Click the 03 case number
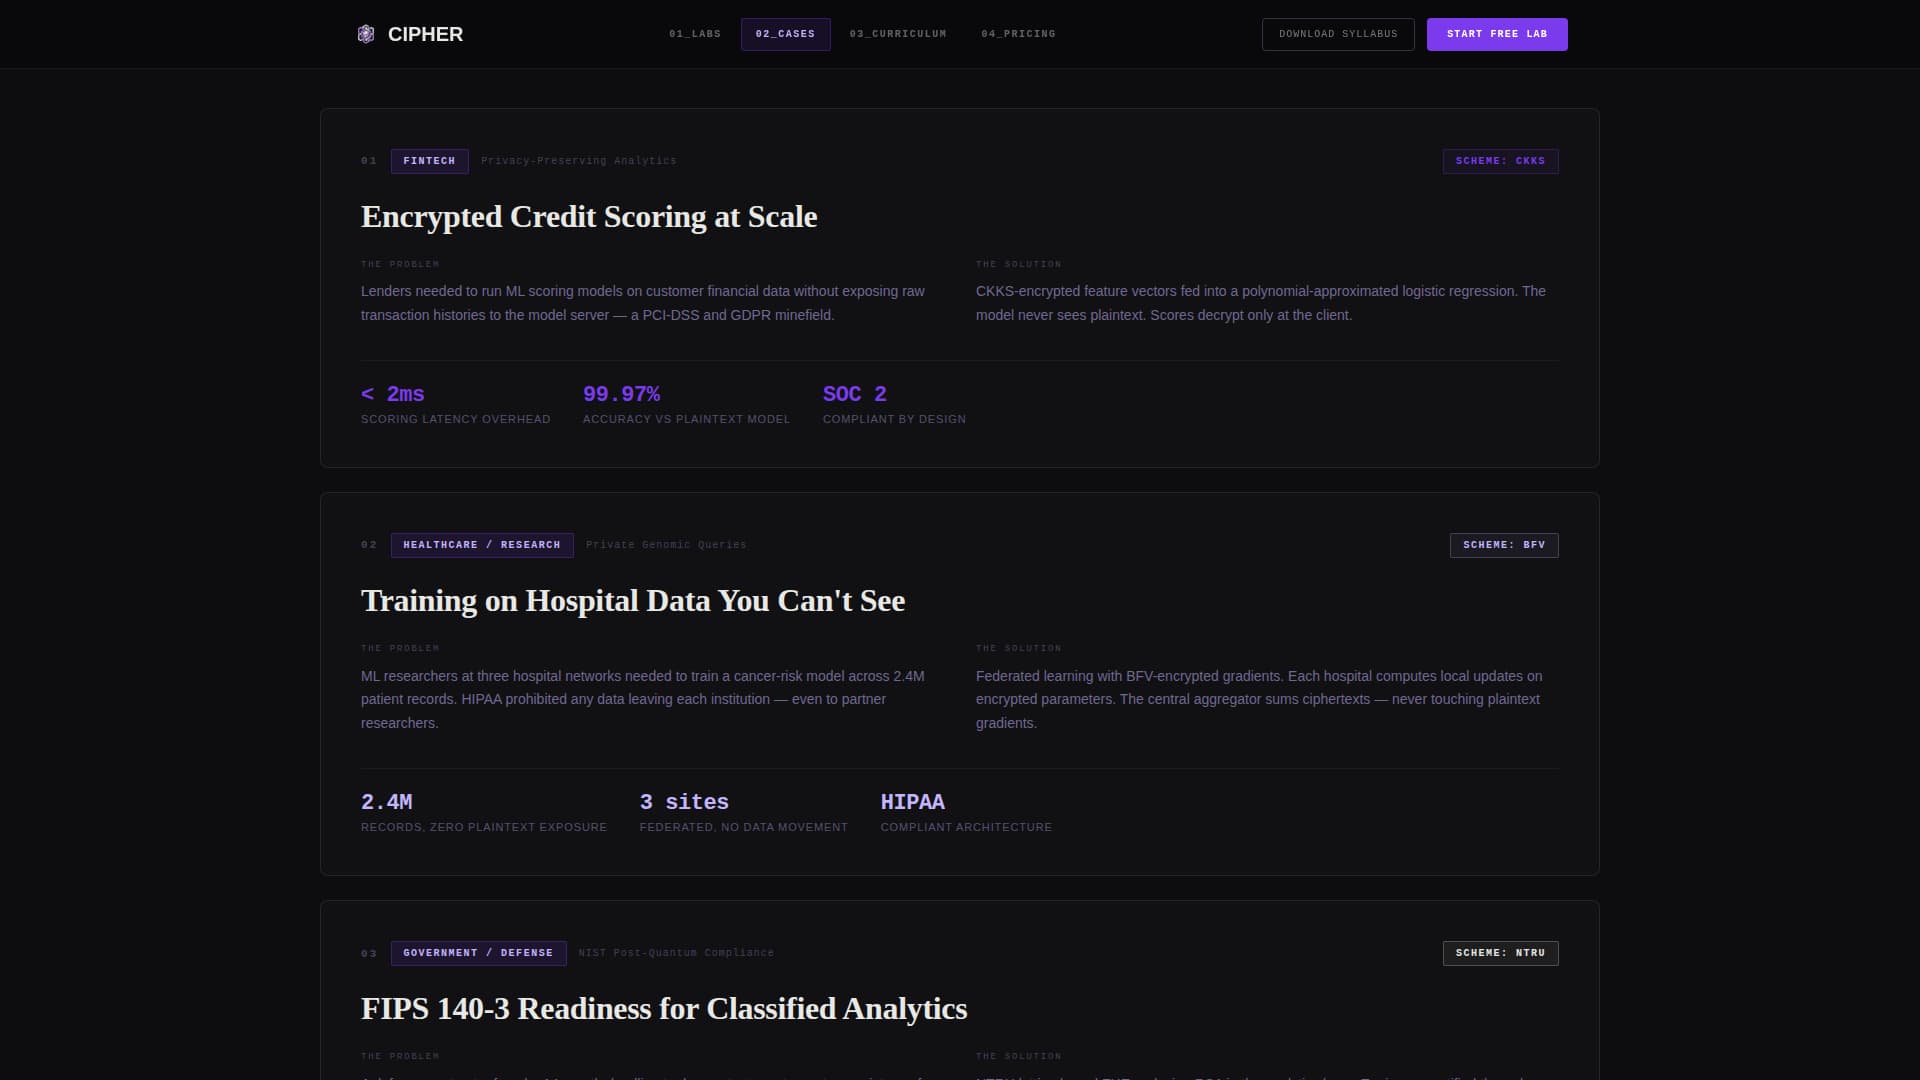Screen dimensions: 1920x1080 369,953
